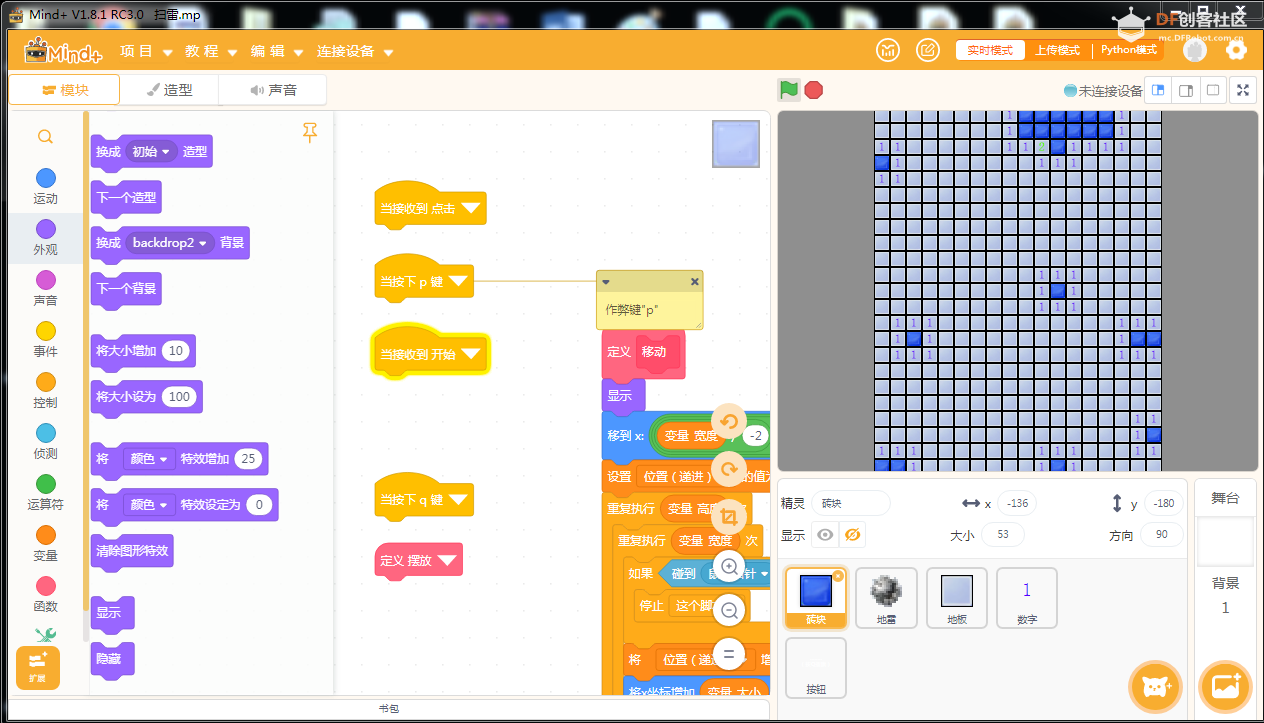This screenshot has width=1264, height=723.
Task: Click the add sprite cat button
Action: [1156, 687]
